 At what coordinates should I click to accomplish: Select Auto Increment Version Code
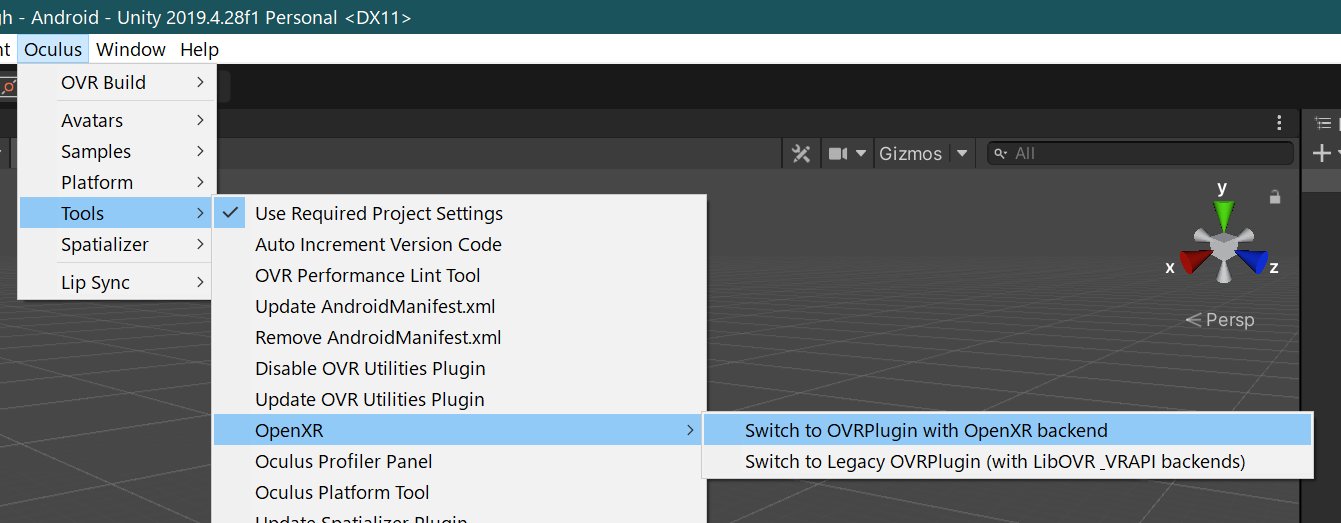460,244
